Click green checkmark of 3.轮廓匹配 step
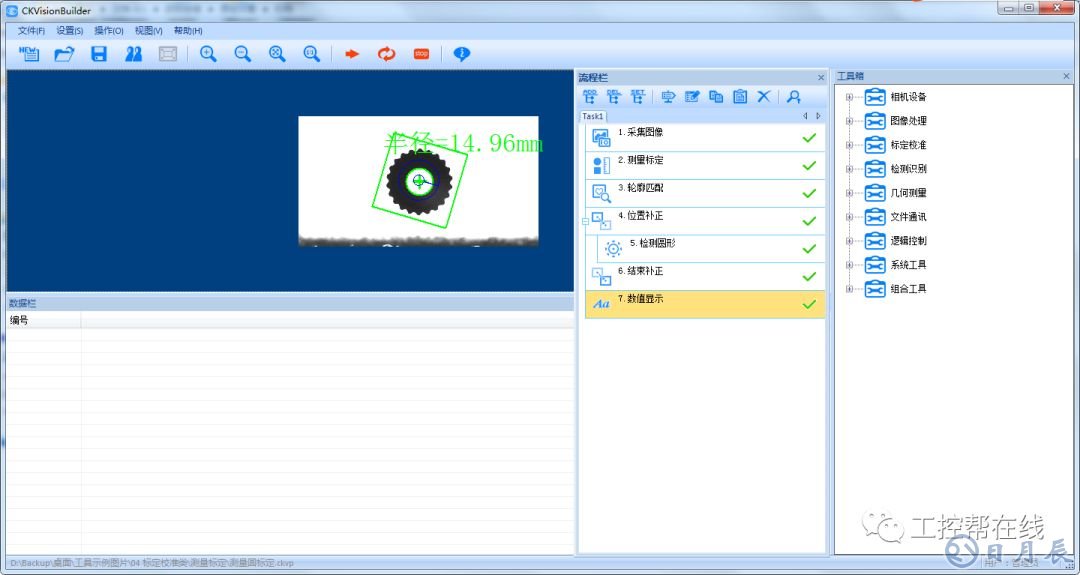 pos(809,193)
